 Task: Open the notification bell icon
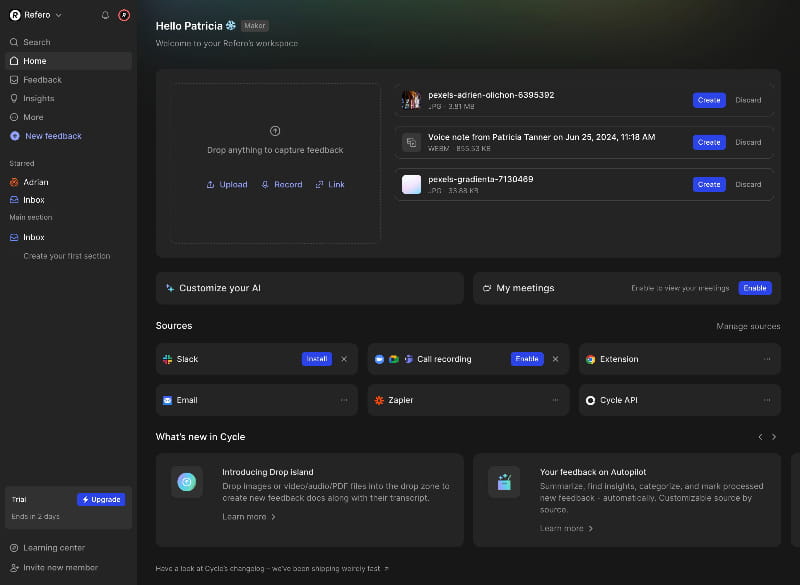(x=105, y=14)
